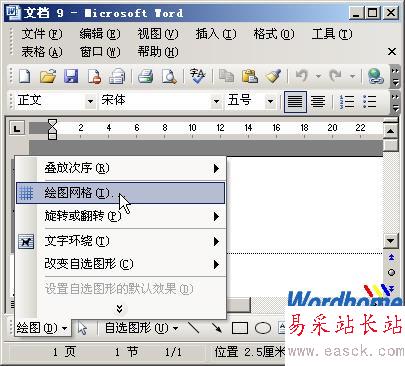Click the 绘图(D) drawing menu button

pyautogui.click(x=42, y=328)
